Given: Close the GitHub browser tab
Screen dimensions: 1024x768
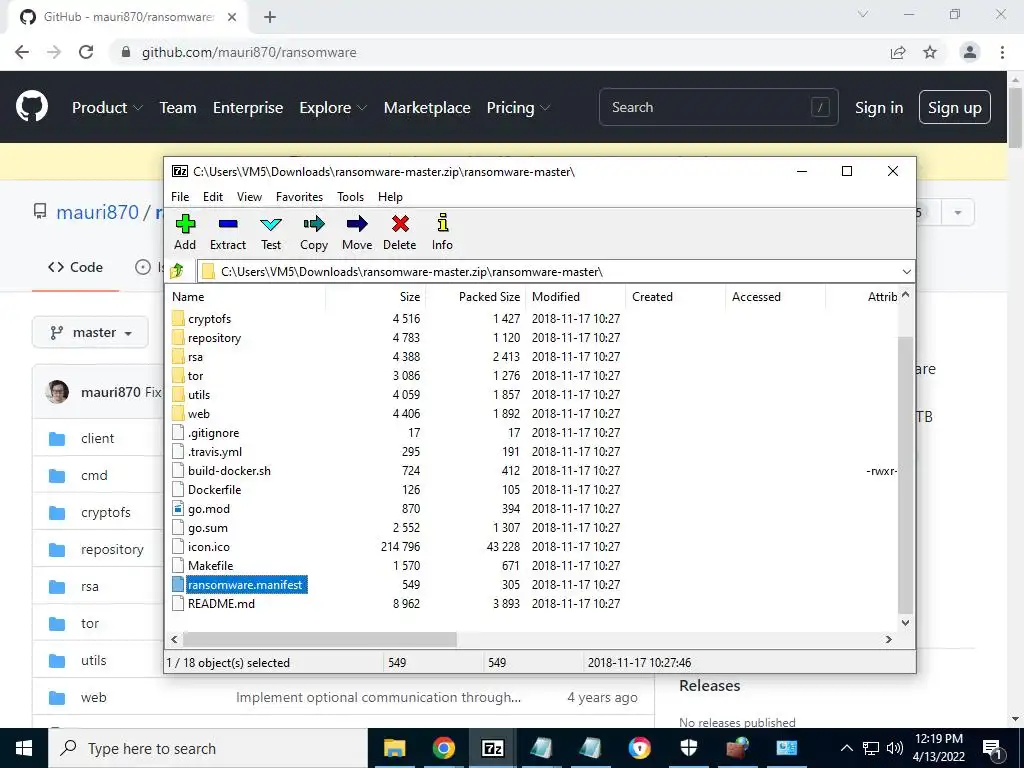Looking at the screenshot, I should [232, 17].
